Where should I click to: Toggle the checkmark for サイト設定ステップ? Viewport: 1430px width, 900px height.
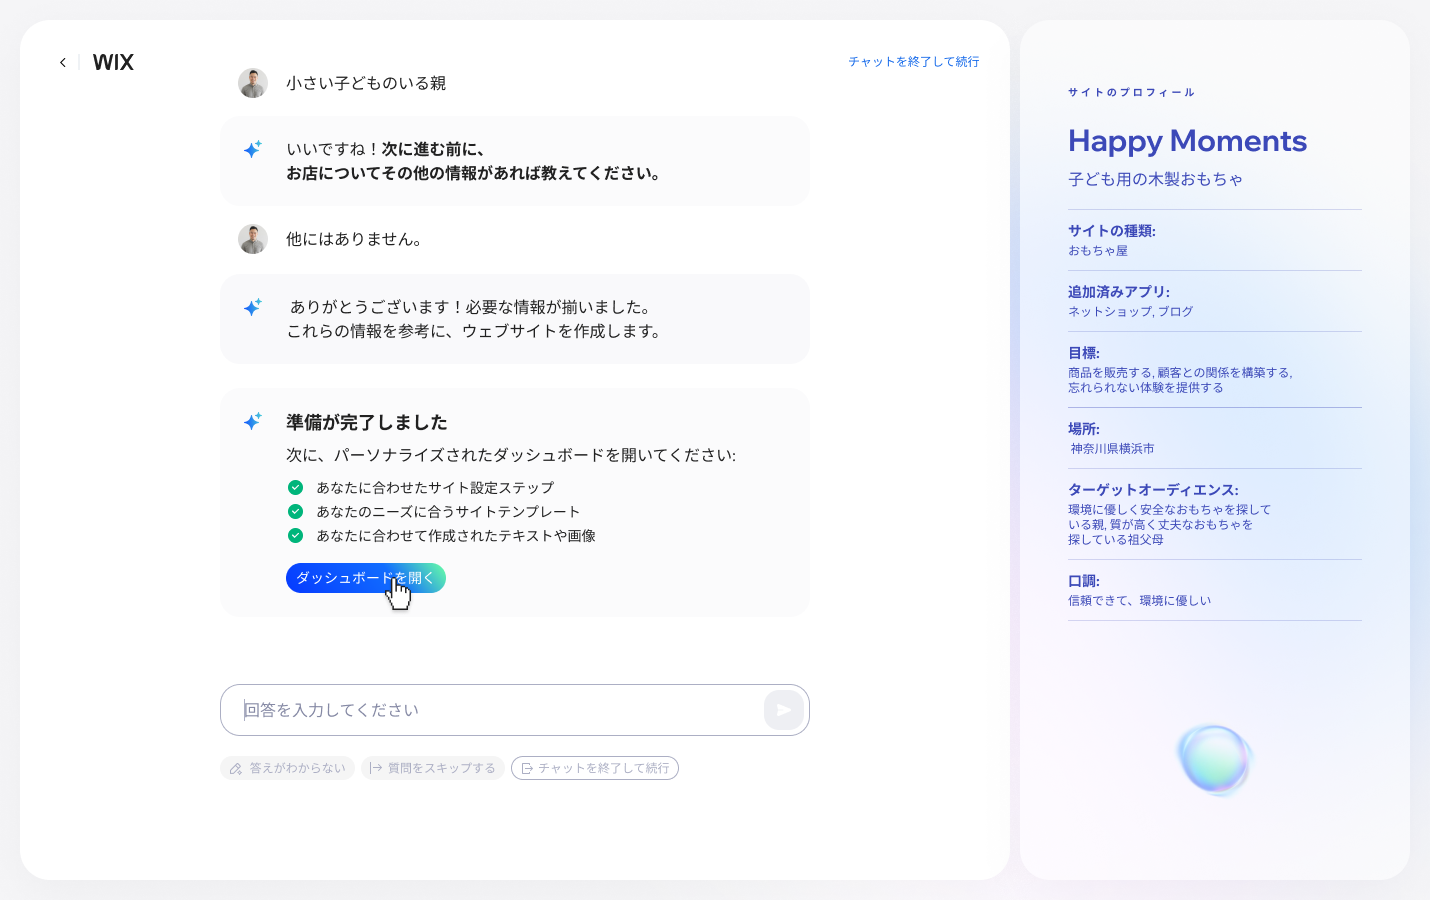tap(295, 487)
